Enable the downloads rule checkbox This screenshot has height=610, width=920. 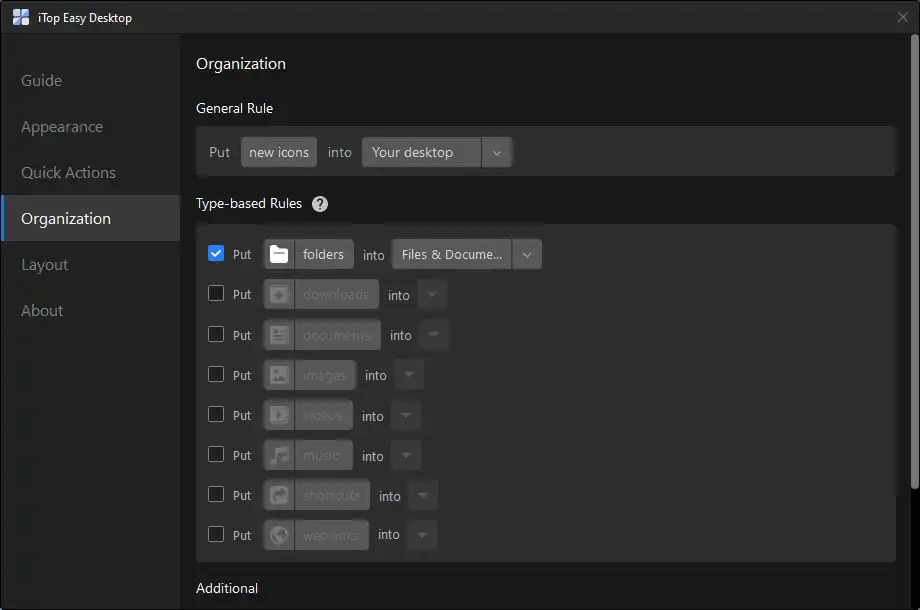(x=216, y=294)
